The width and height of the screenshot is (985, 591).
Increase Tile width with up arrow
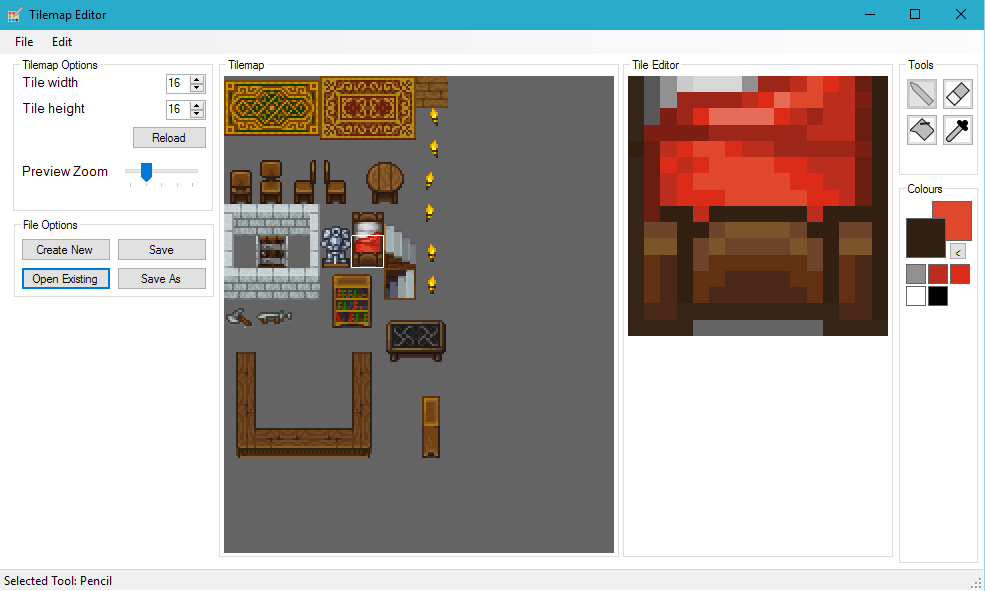tap(197, 79)
